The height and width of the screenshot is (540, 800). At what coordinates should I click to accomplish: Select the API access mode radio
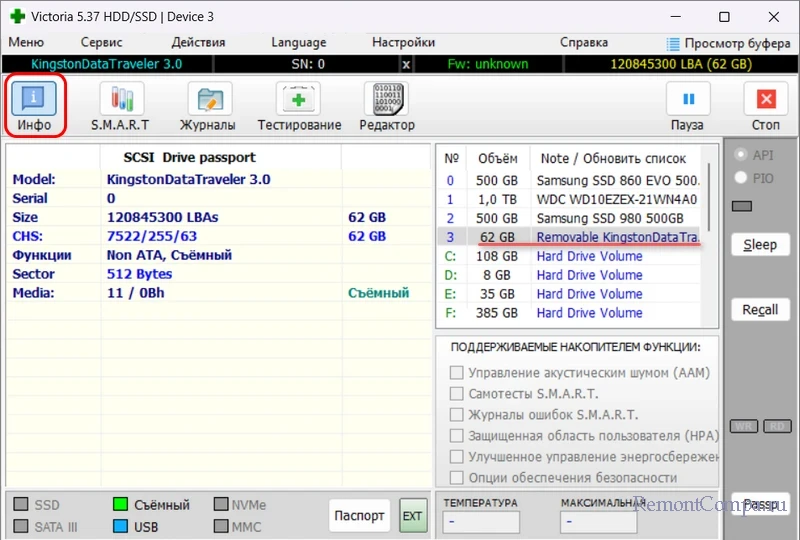click(x=740, y=155)
